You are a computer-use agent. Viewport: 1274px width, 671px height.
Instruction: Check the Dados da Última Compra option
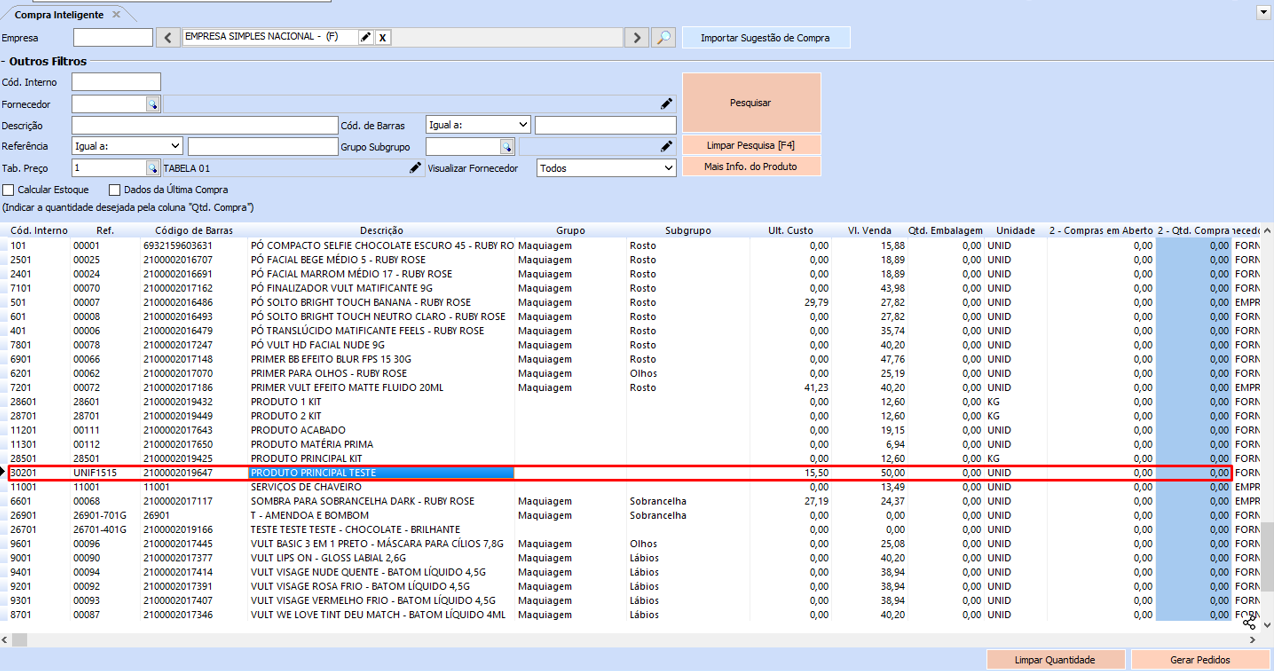tap(115, 190)
